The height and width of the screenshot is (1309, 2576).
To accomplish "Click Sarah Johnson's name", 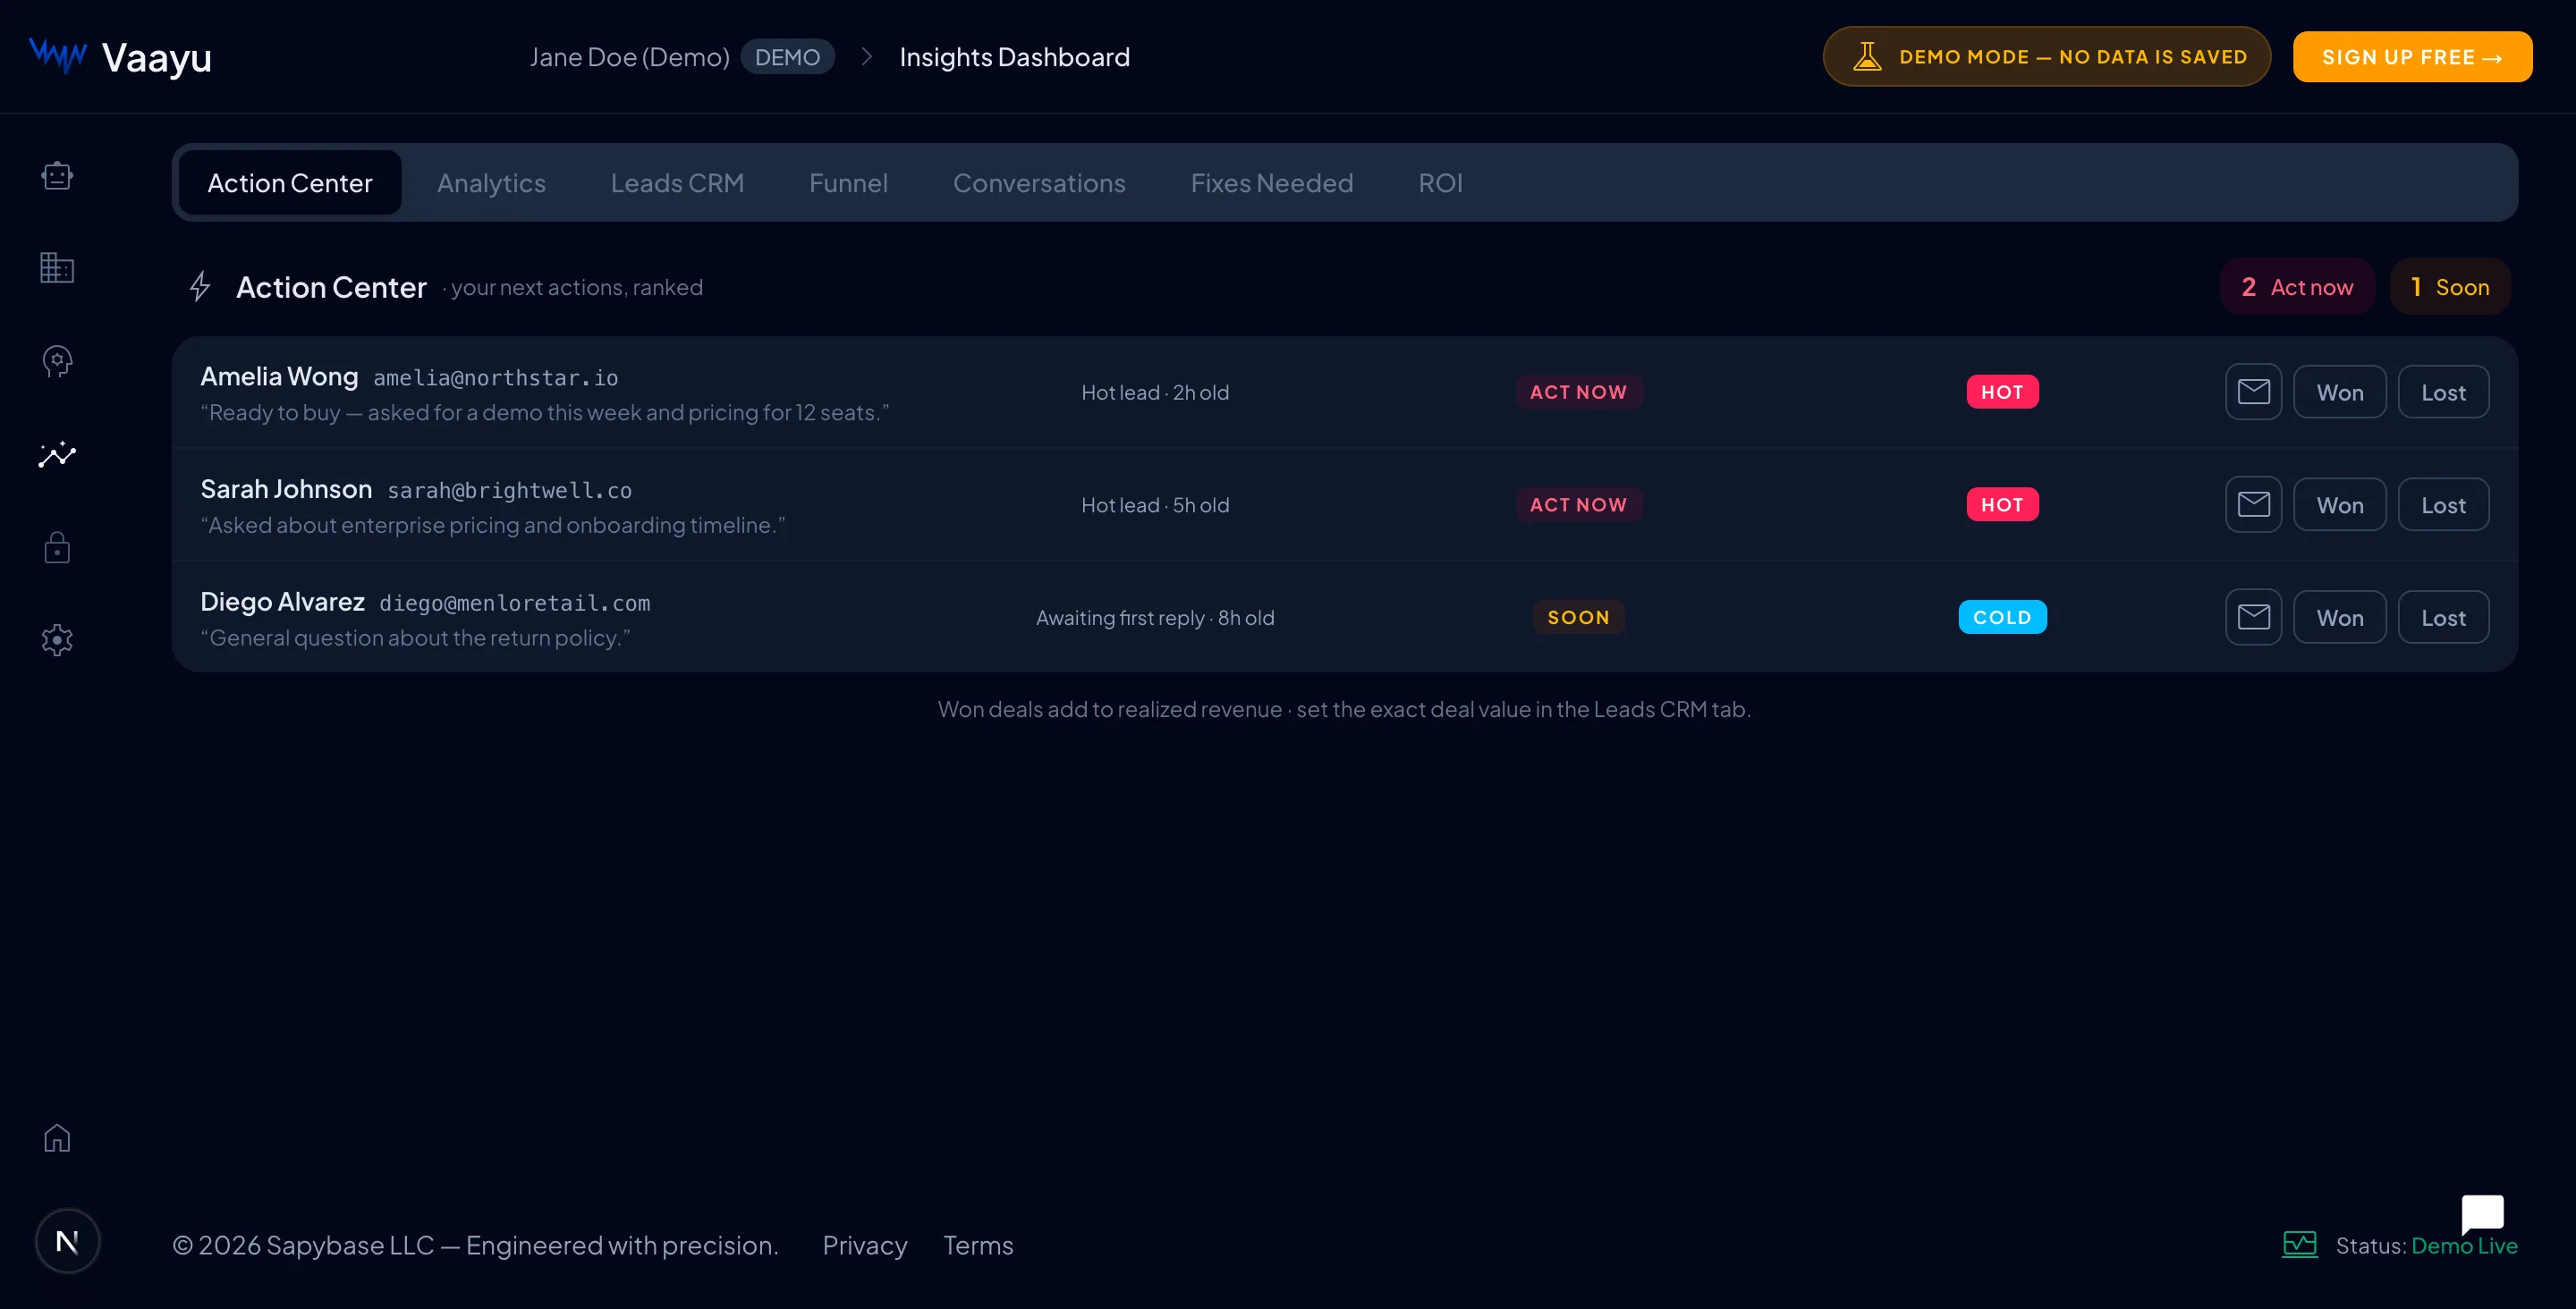I will point(286,489).
